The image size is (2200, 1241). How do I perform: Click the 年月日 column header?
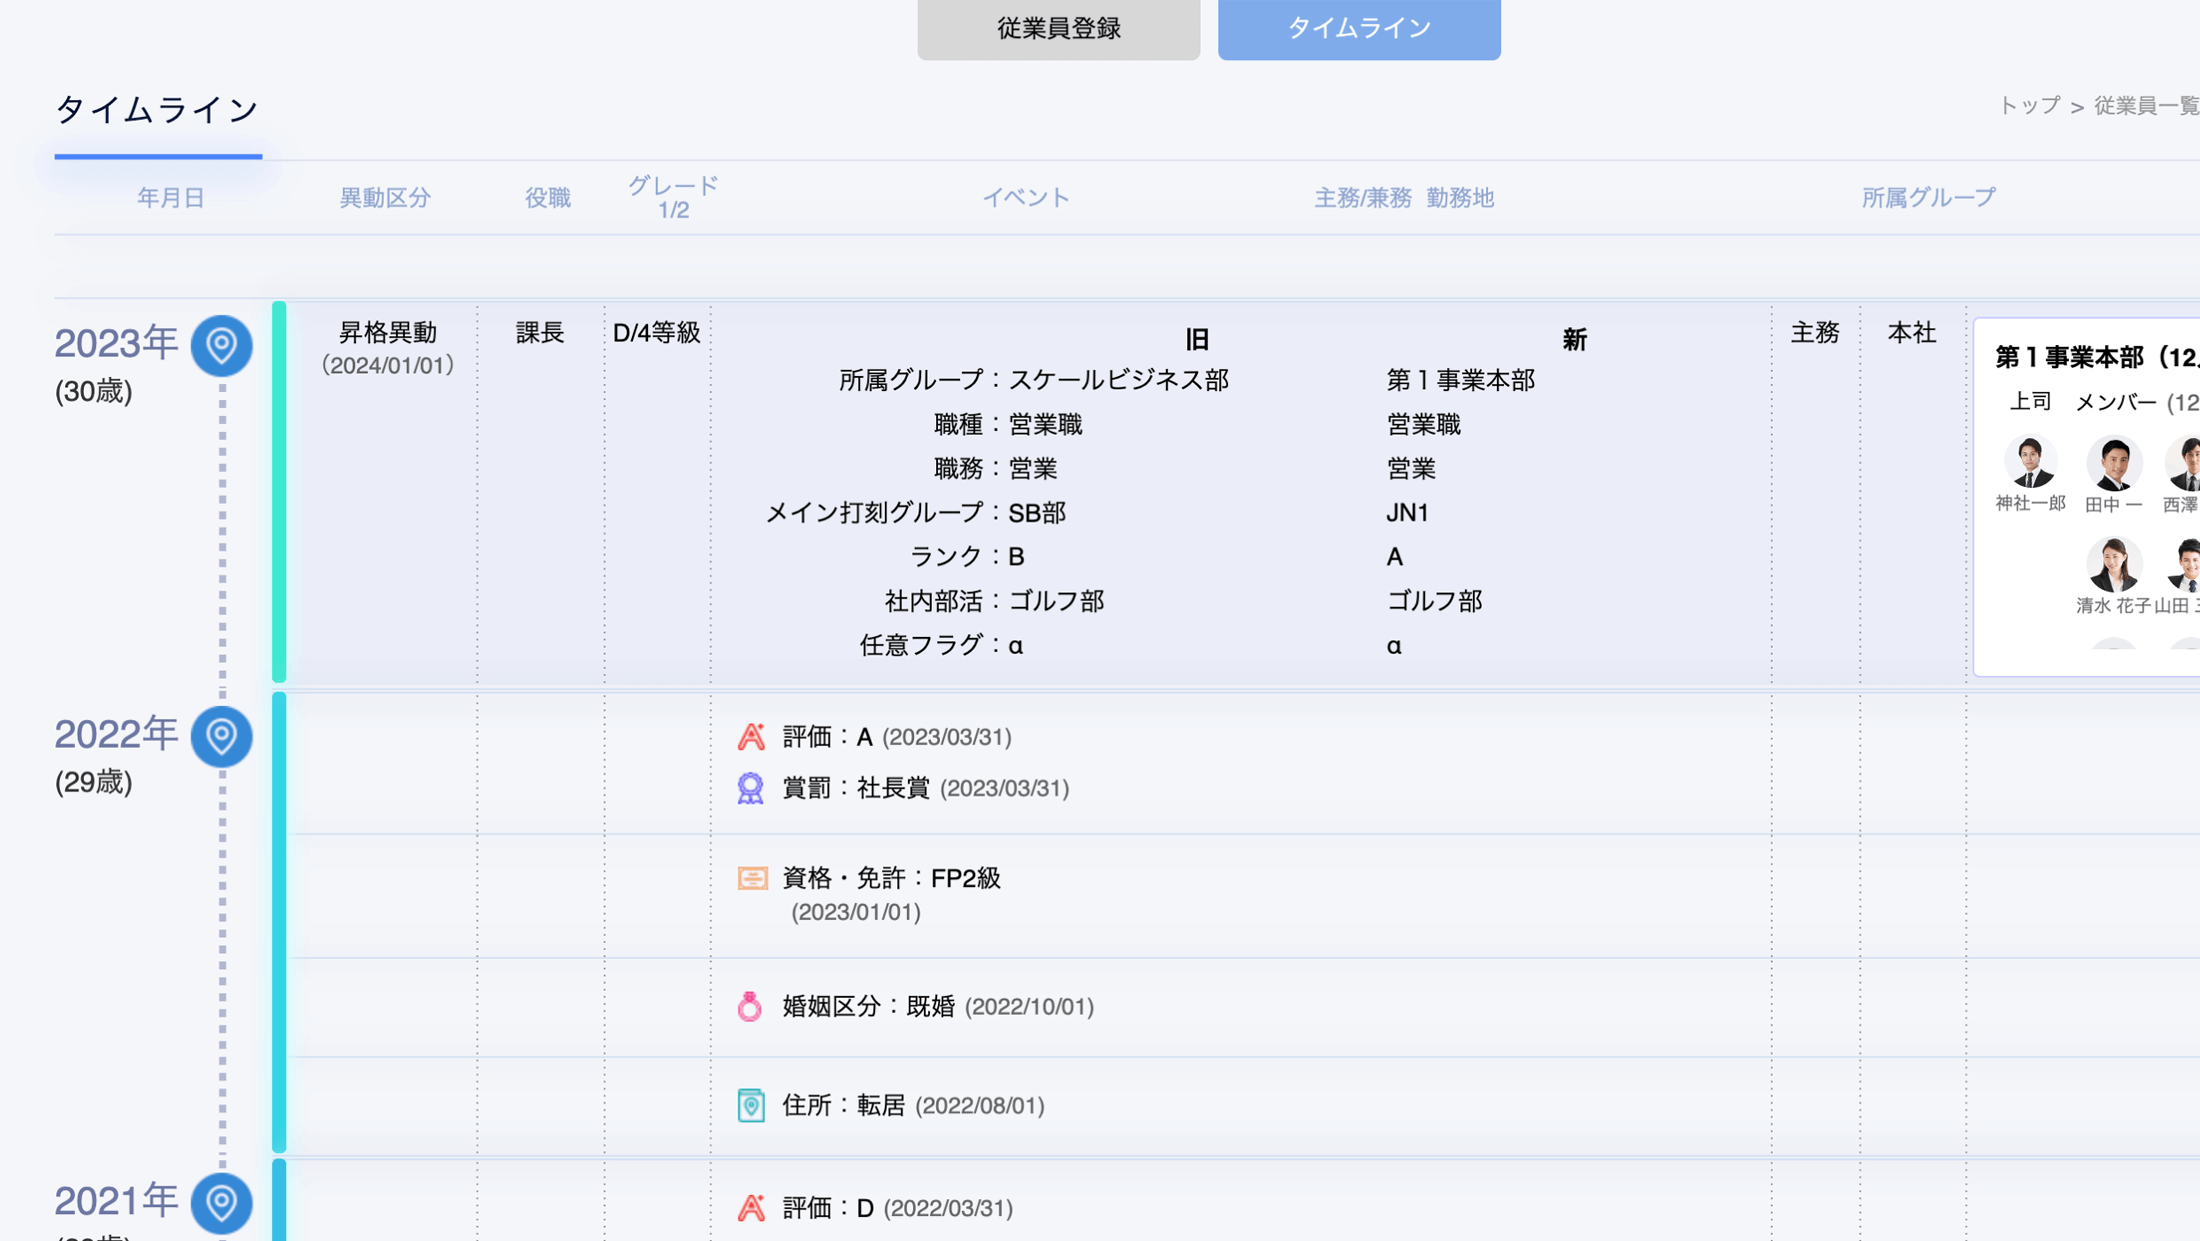171,198
